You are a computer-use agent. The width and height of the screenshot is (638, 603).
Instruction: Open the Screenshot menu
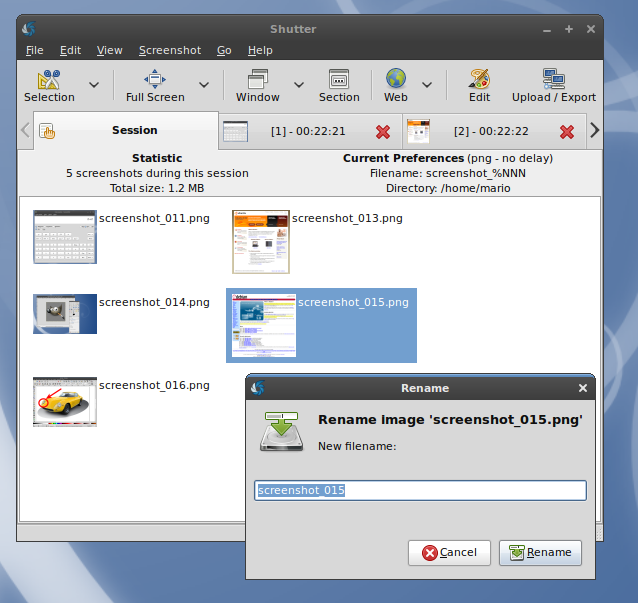[169, 50]
